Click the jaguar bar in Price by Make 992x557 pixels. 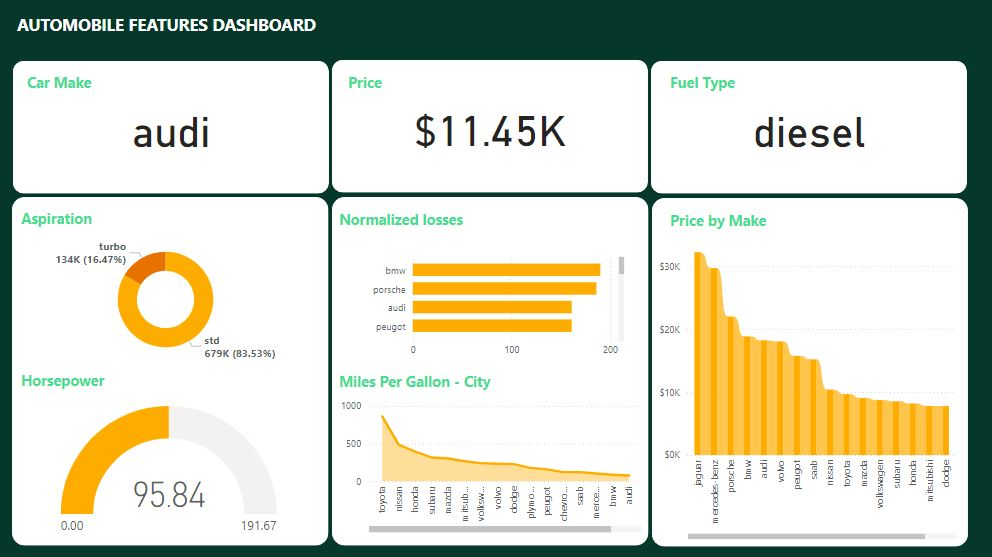pos(698,353)
